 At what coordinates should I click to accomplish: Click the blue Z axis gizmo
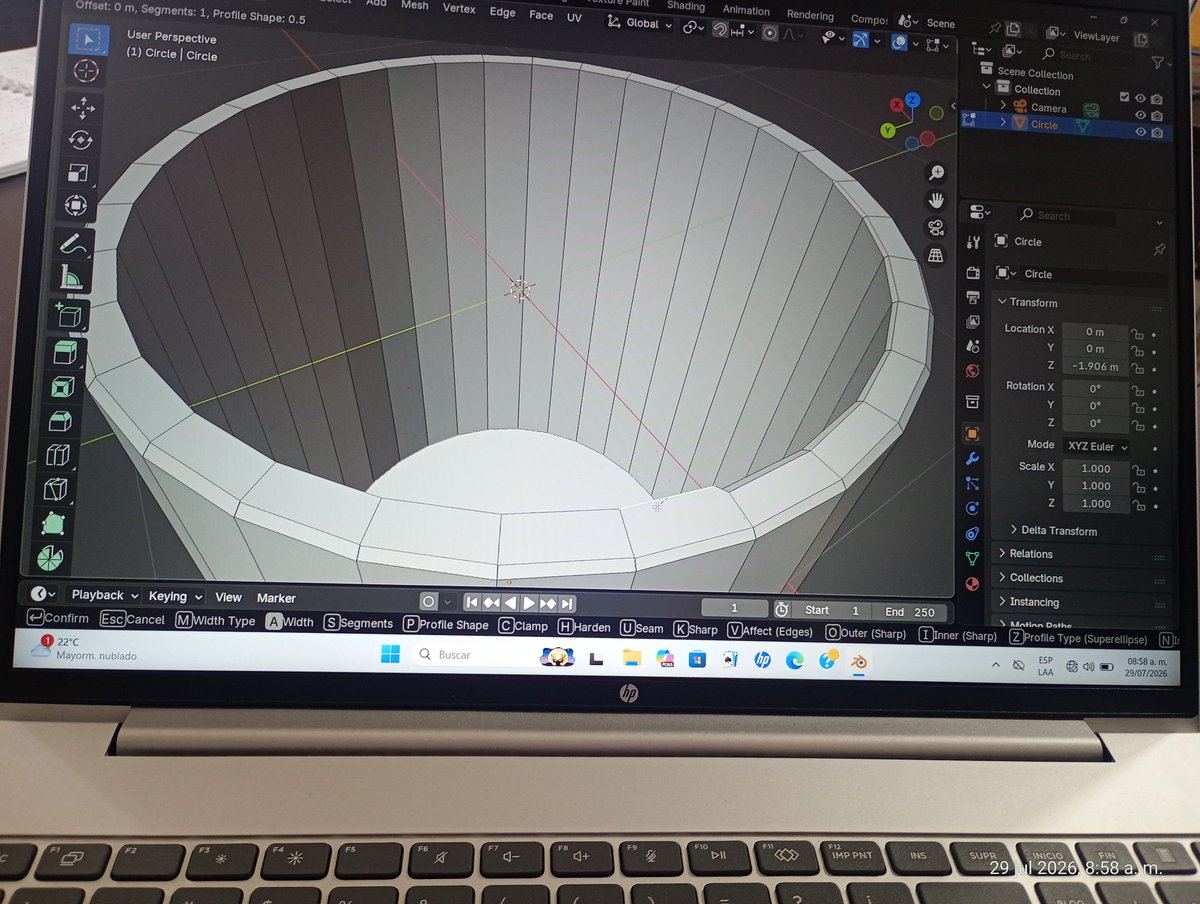tap(913, 101)
